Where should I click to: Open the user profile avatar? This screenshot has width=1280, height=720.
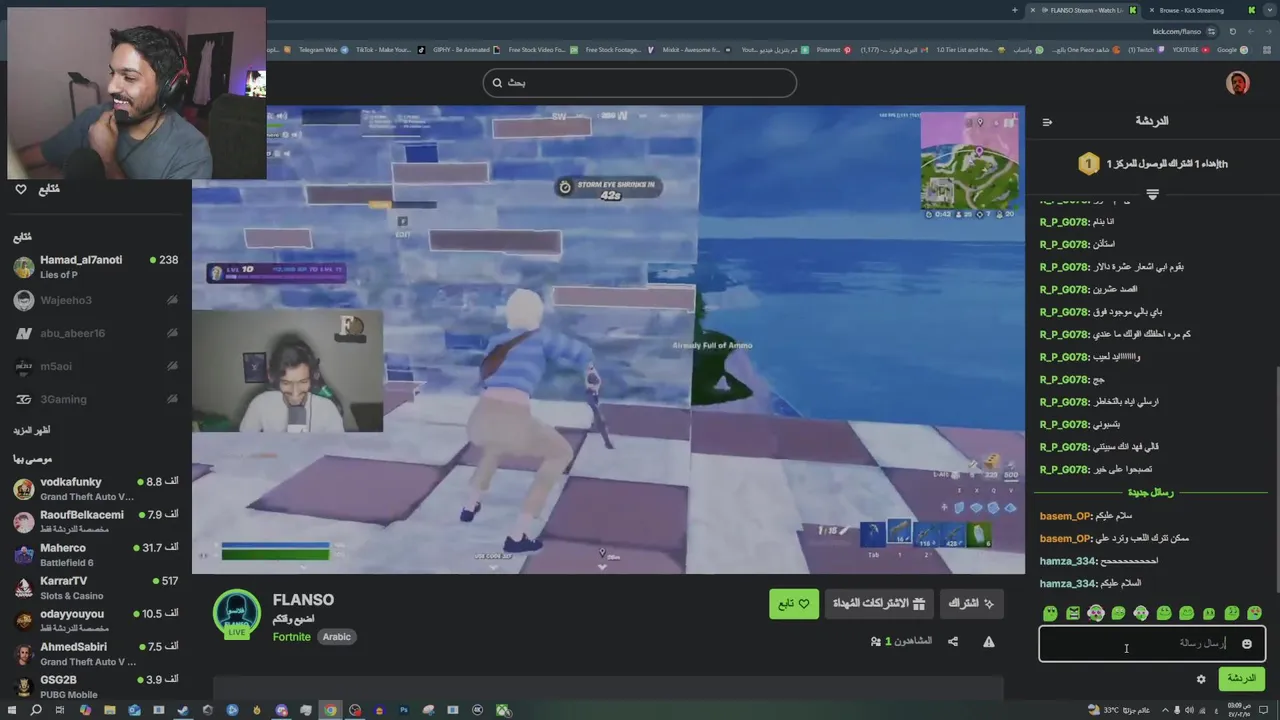(1238, 83)
